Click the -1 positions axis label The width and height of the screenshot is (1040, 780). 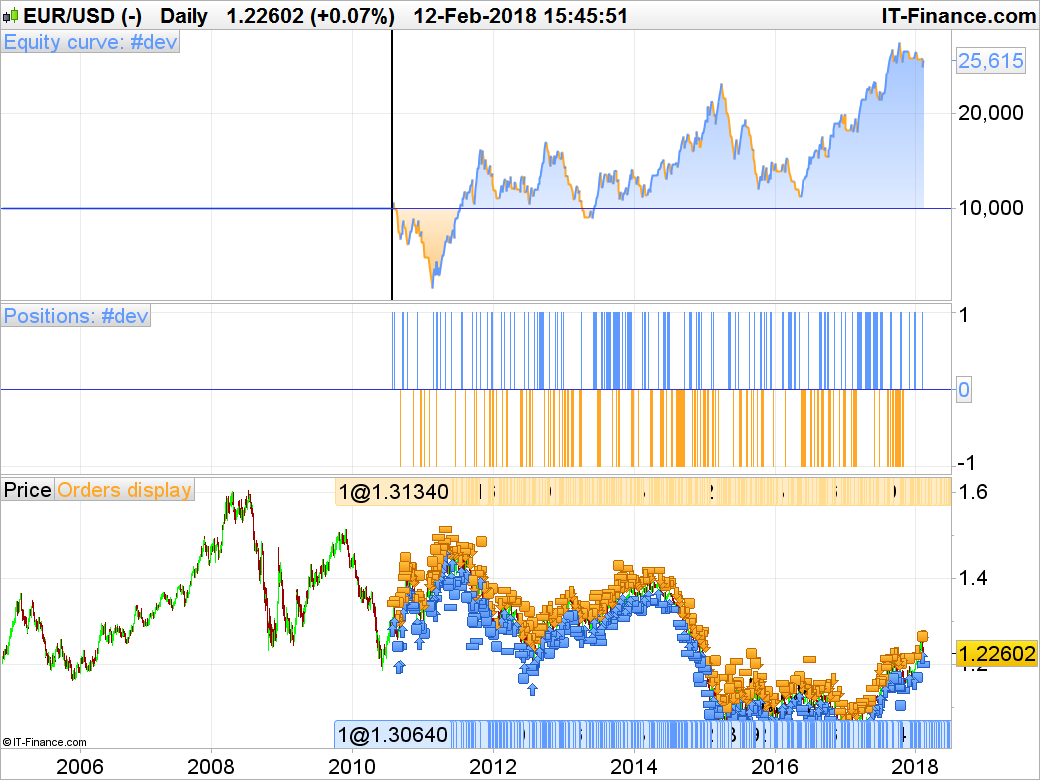coord(967,462)
